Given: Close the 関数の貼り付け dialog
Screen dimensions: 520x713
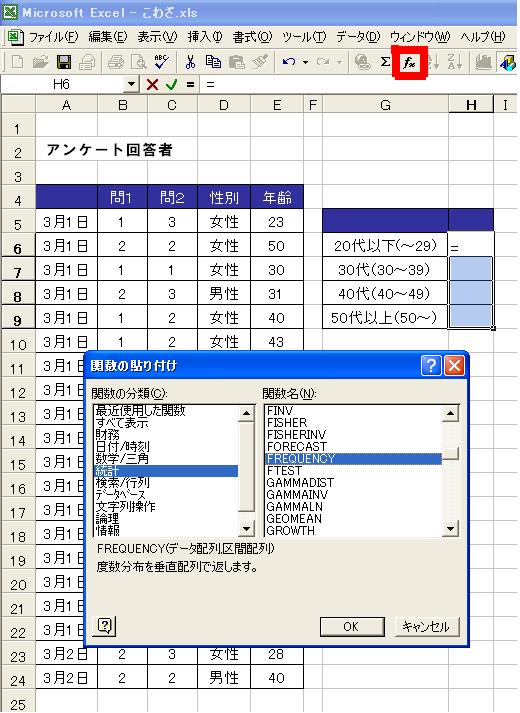Looking at the screenshot, I should 454,365.
